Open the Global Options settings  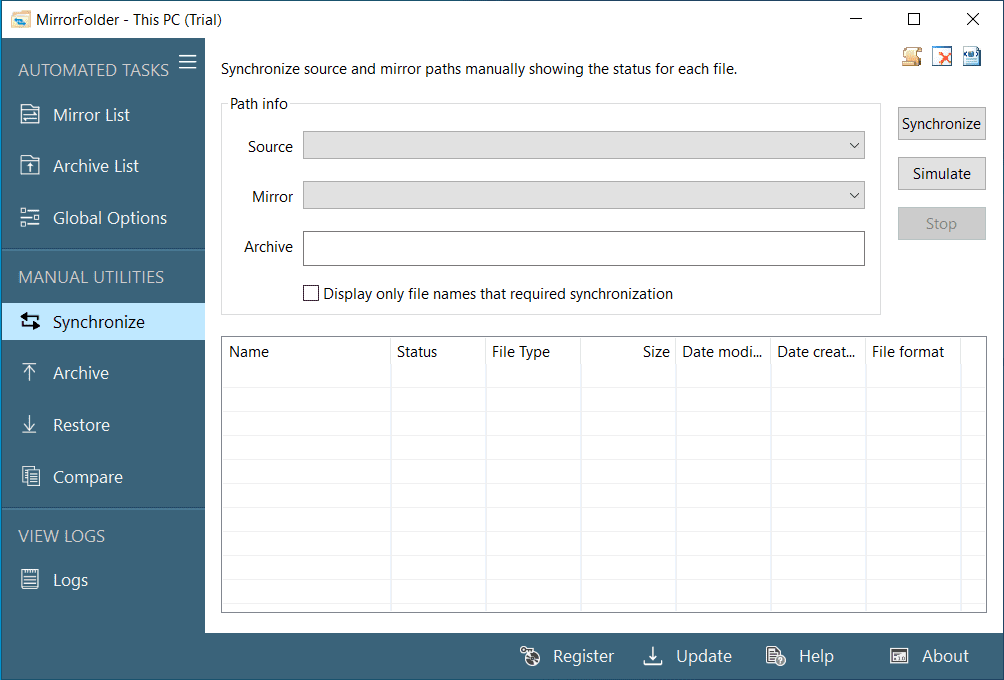point(103,218)
